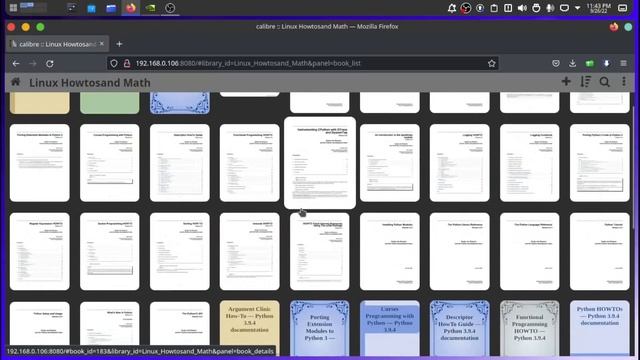Close the calibre browser tab
Viewport: 640px width, 360px height.
coord(102,44)
